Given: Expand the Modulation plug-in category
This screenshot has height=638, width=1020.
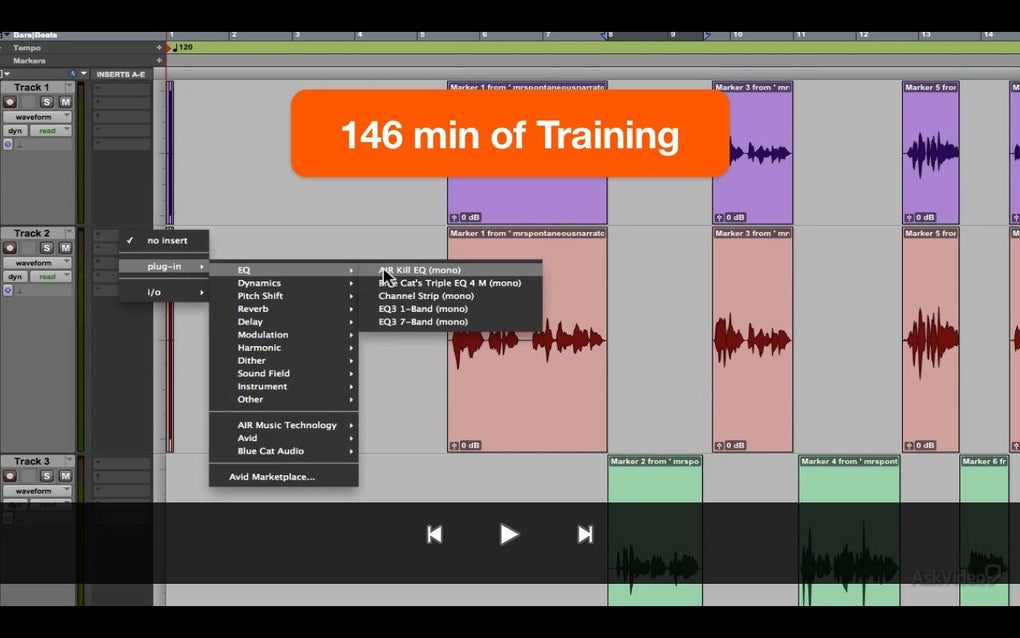Looking at the screenshot, I should (284, 335).
